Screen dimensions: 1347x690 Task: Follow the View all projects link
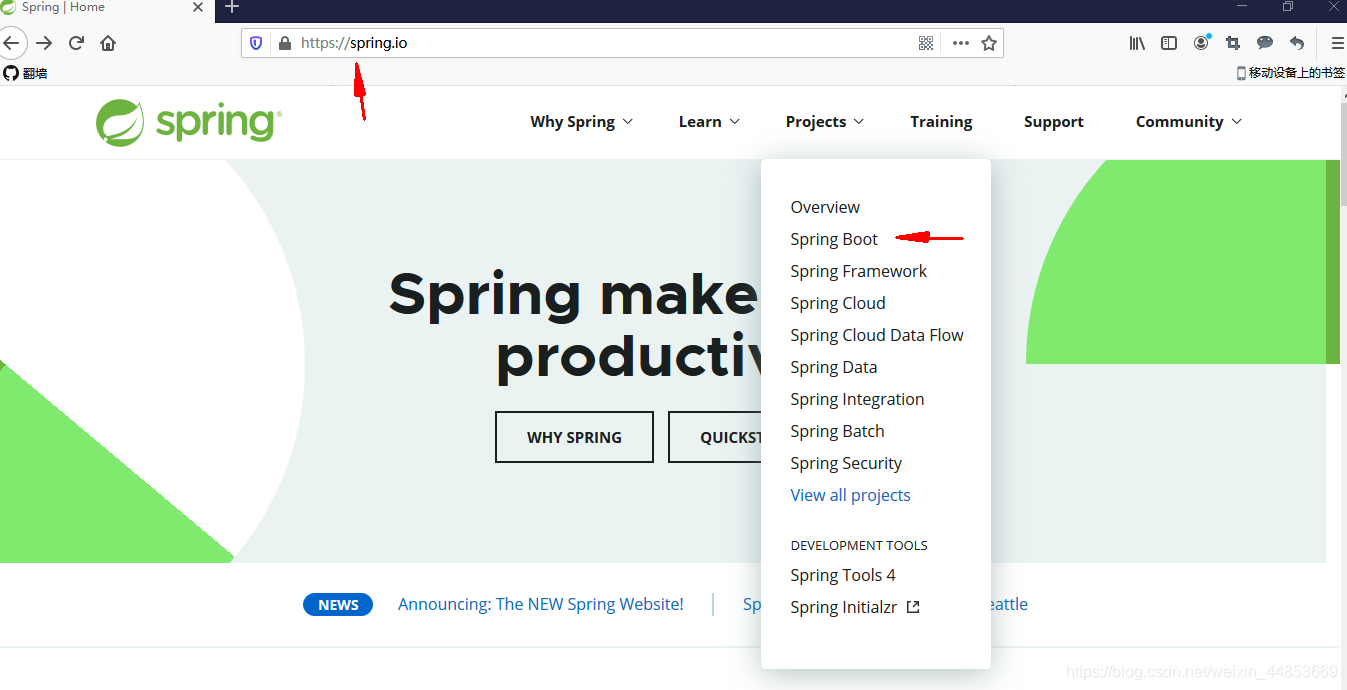click(850, 495)
